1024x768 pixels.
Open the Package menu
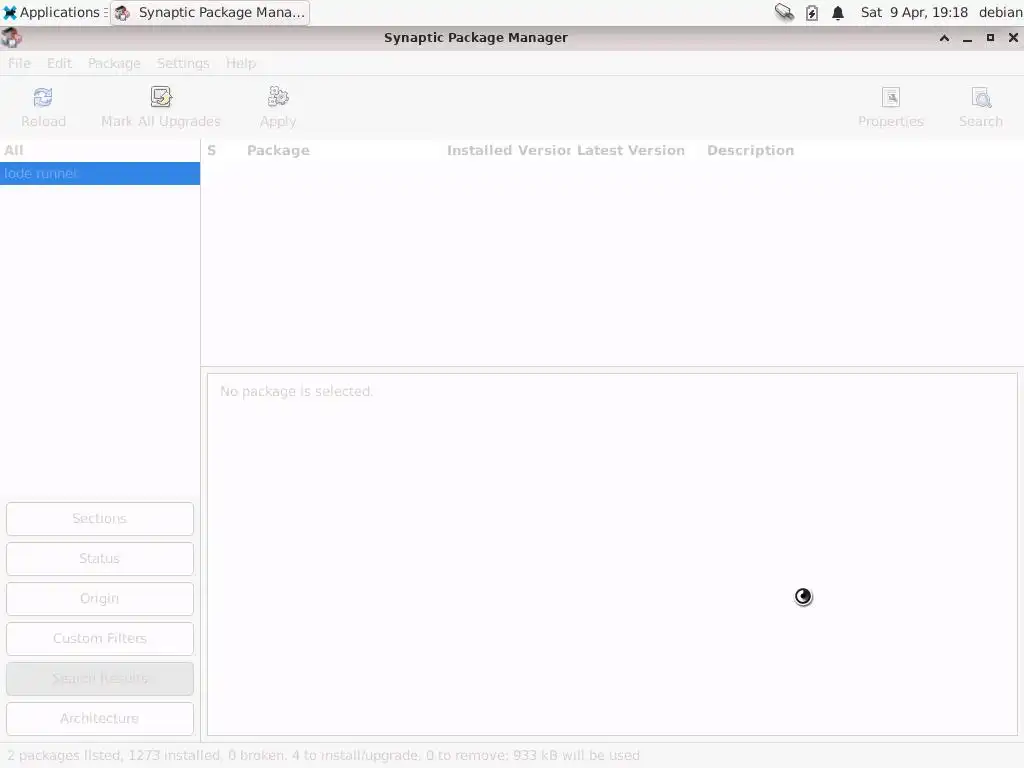tap(114, 63)
